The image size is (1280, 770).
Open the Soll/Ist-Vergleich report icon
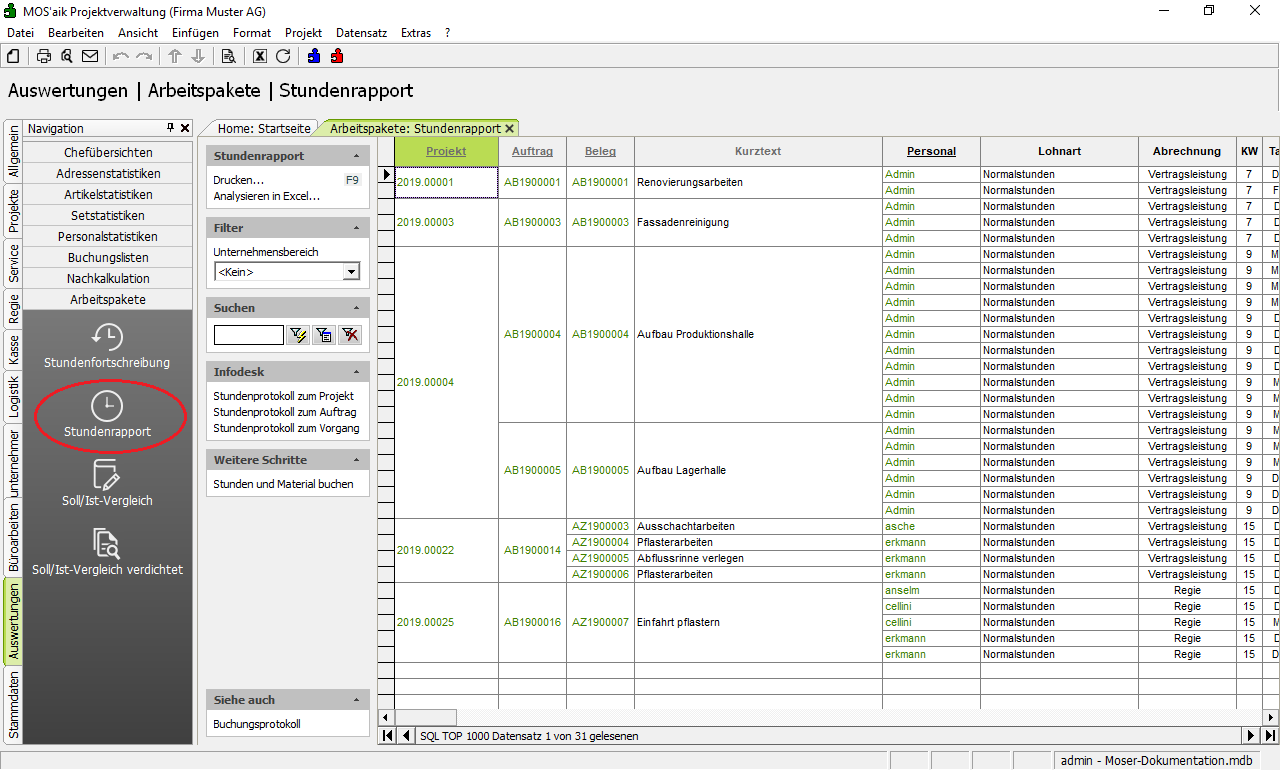tap(107, 483)
